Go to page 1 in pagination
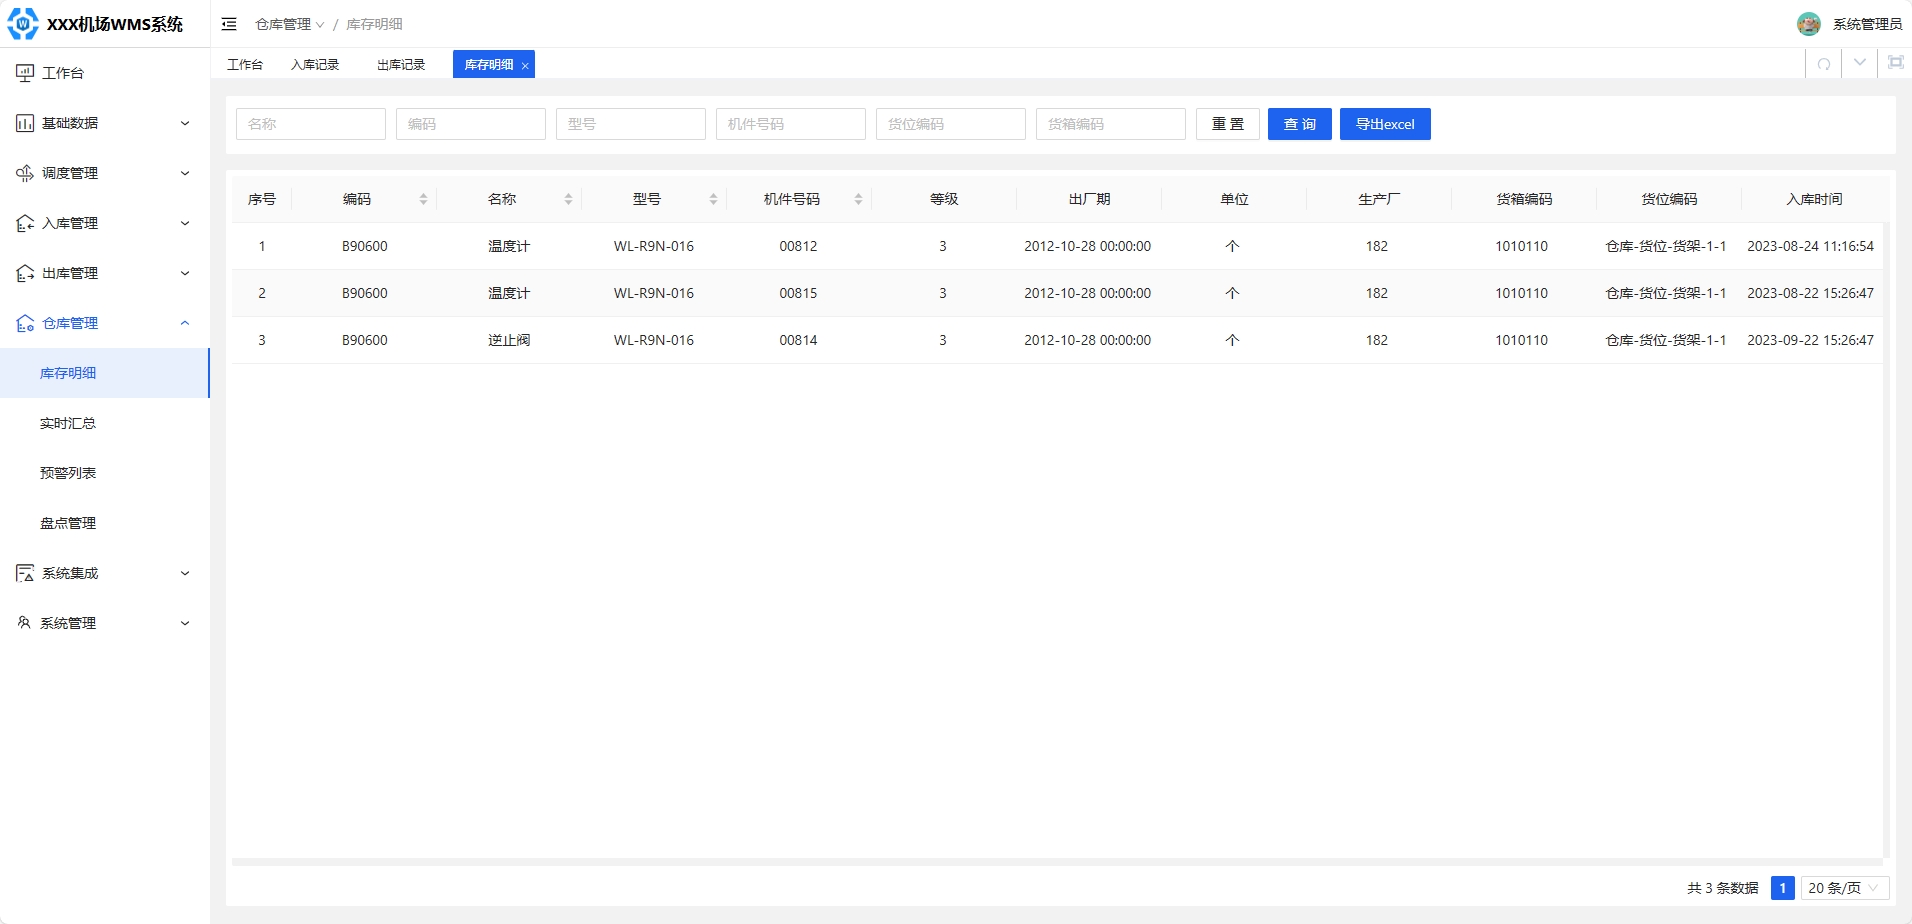The height and width of the screenshot is (924, 1912). 1782,888
